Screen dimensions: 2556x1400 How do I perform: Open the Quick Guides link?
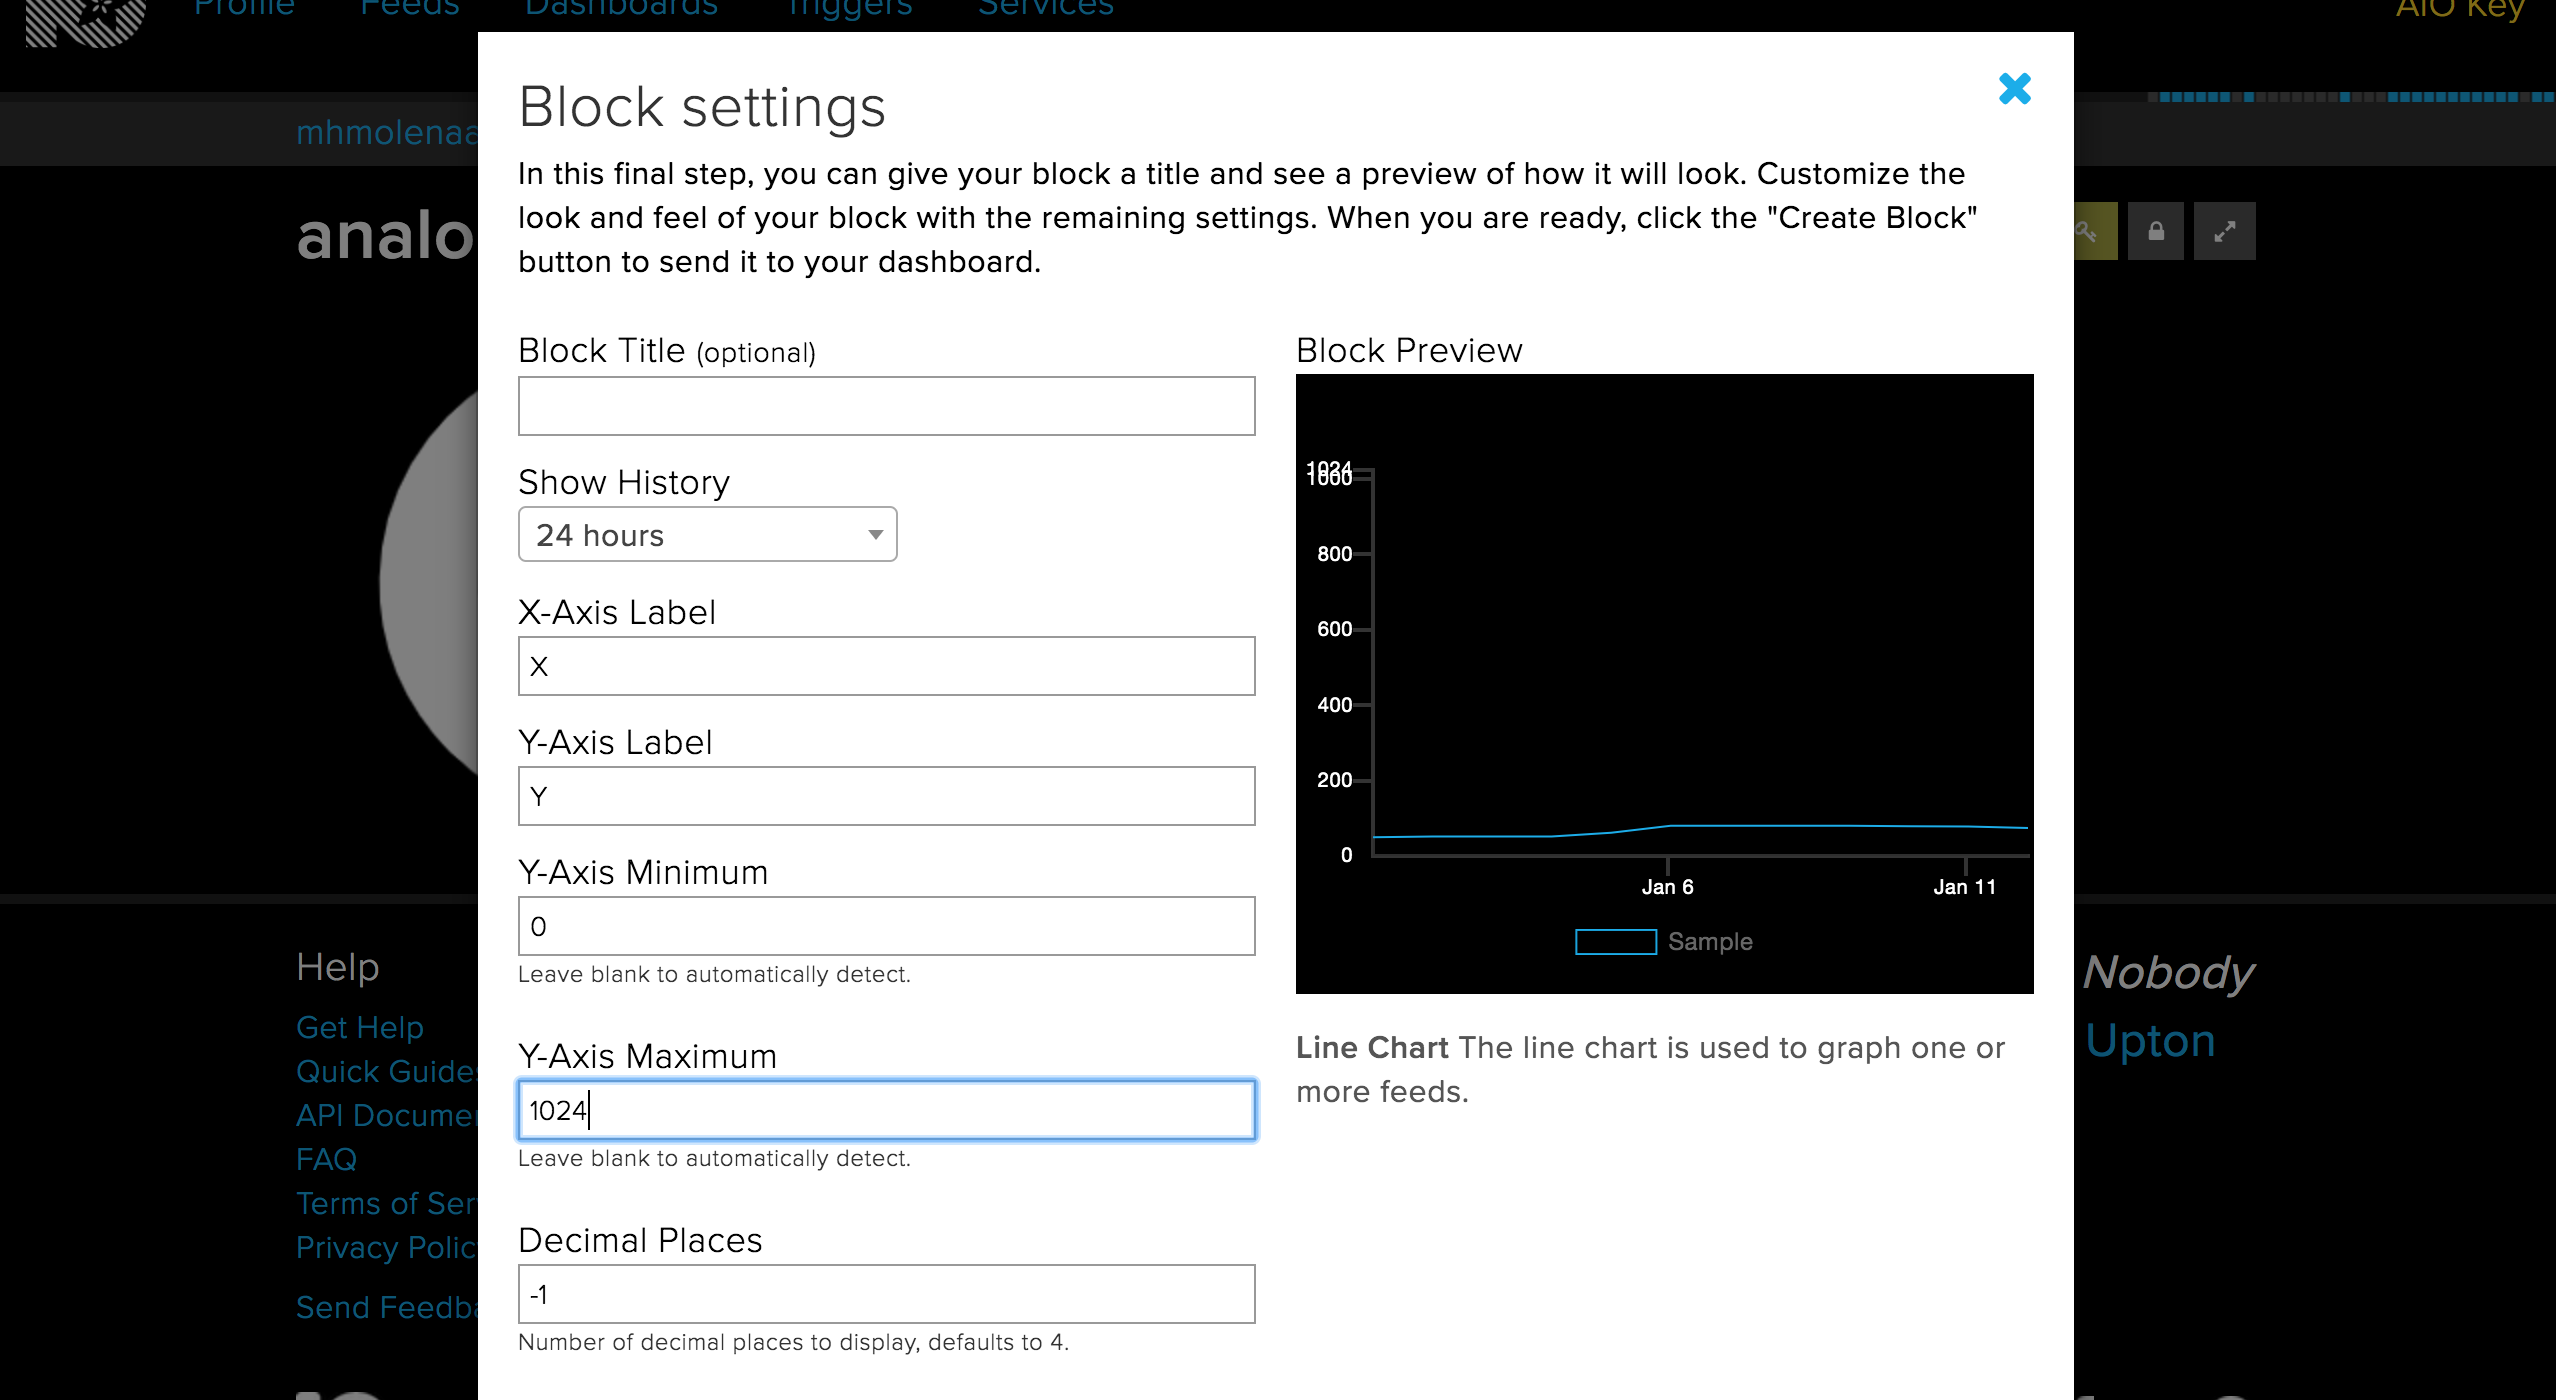pyautogui.click(x=387, y=1071)
